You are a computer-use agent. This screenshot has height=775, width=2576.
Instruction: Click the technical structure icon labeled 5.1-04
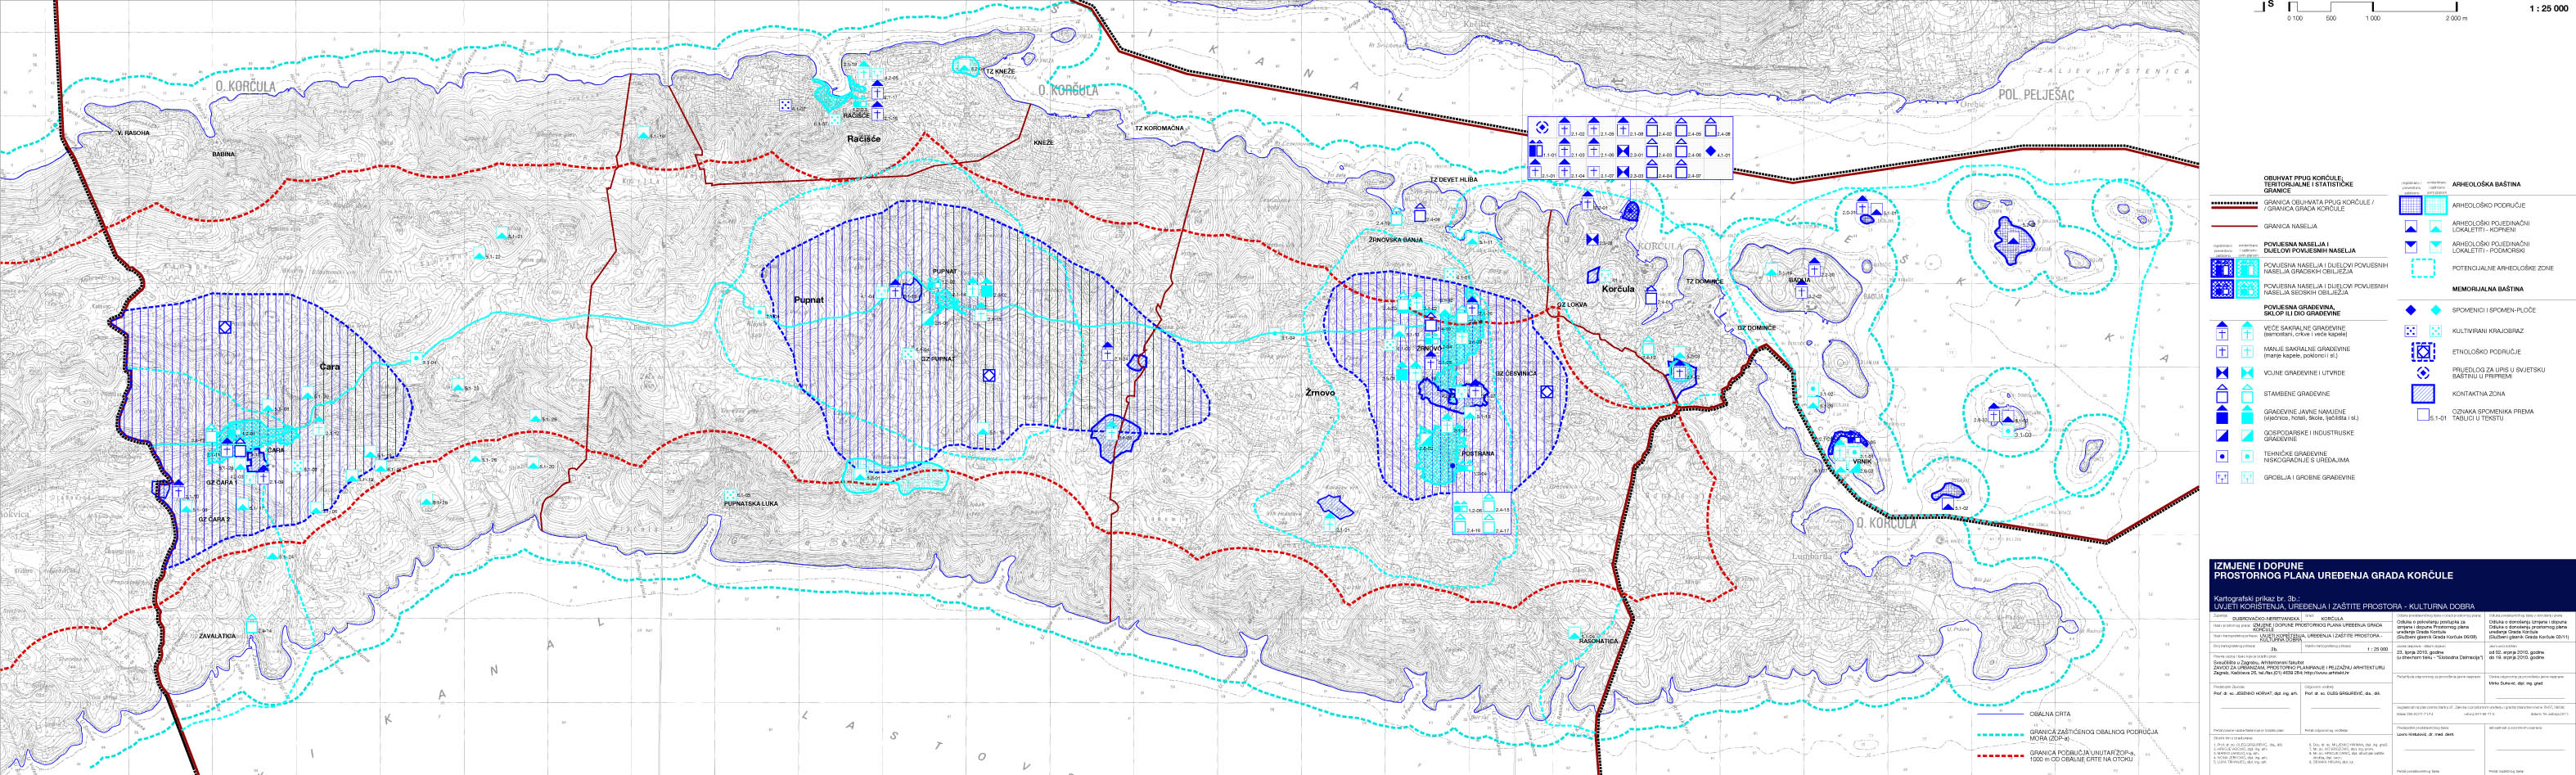(416, 357)
